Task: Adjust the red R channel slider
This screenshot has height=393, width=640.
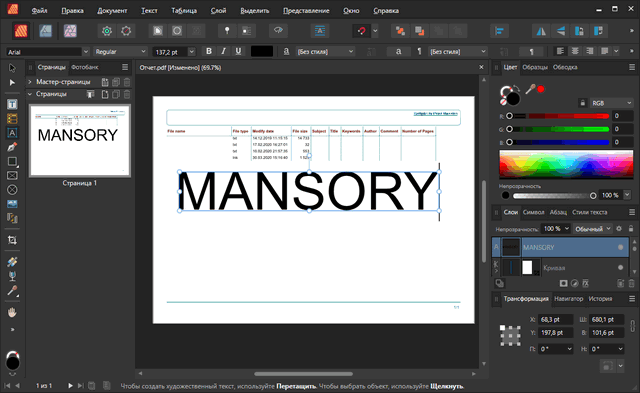Action: point(558,116)
